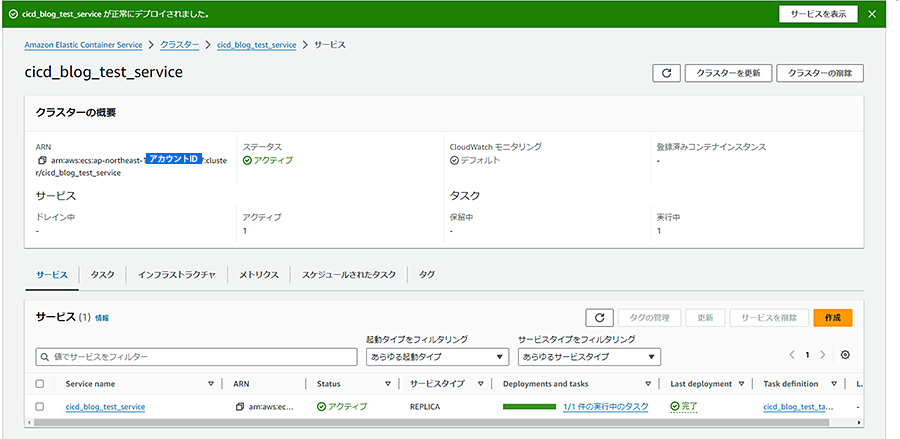The image size is (900, 439).
Task: Open table preferences gear icon
Action: 845,355
